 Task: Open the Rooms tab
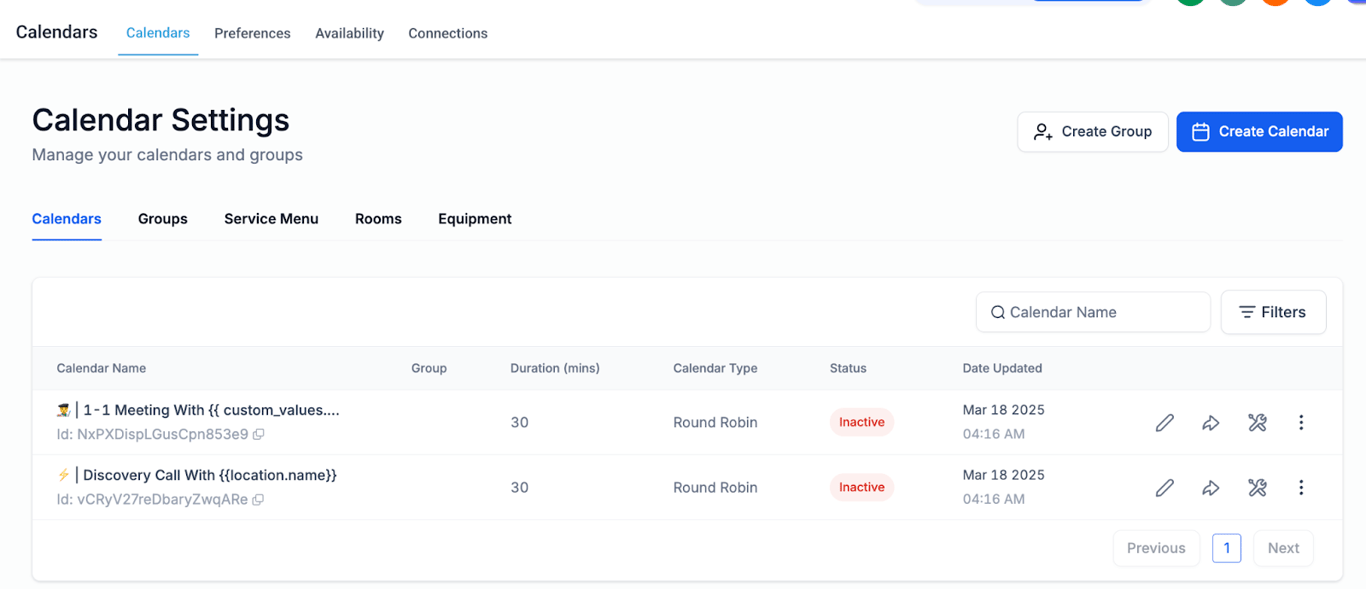pyautogui.click(x=378, y=219)
